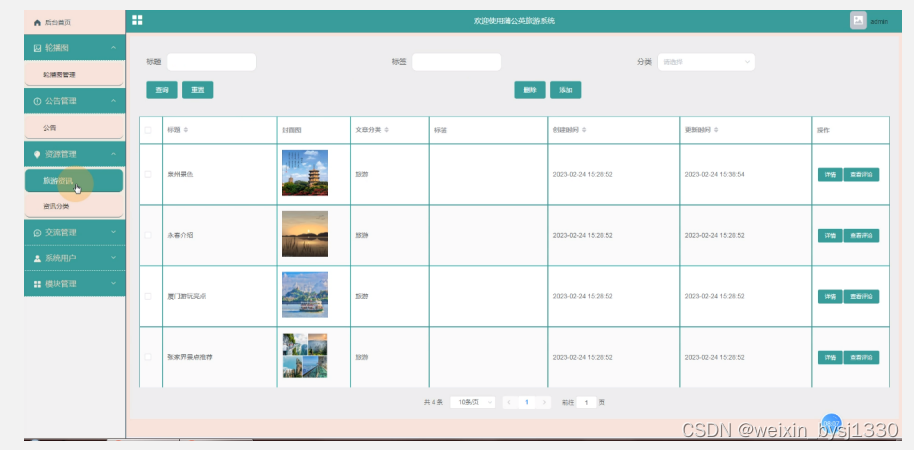Click the admin avatar image icon
This screenshot has height=450, width=914.
pos(858,20)
